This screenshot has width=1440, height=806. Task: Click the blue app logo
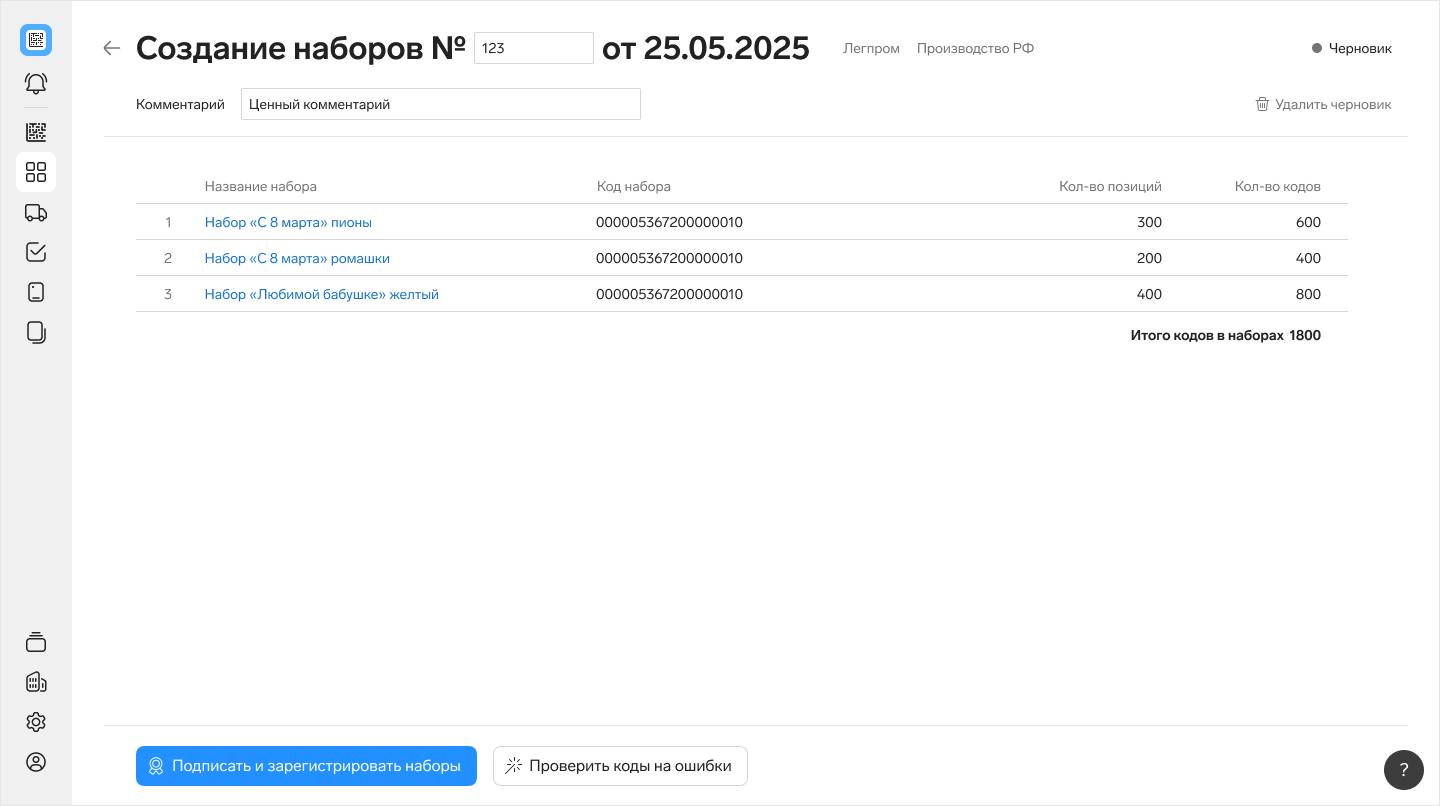click(x=36, y=40)
